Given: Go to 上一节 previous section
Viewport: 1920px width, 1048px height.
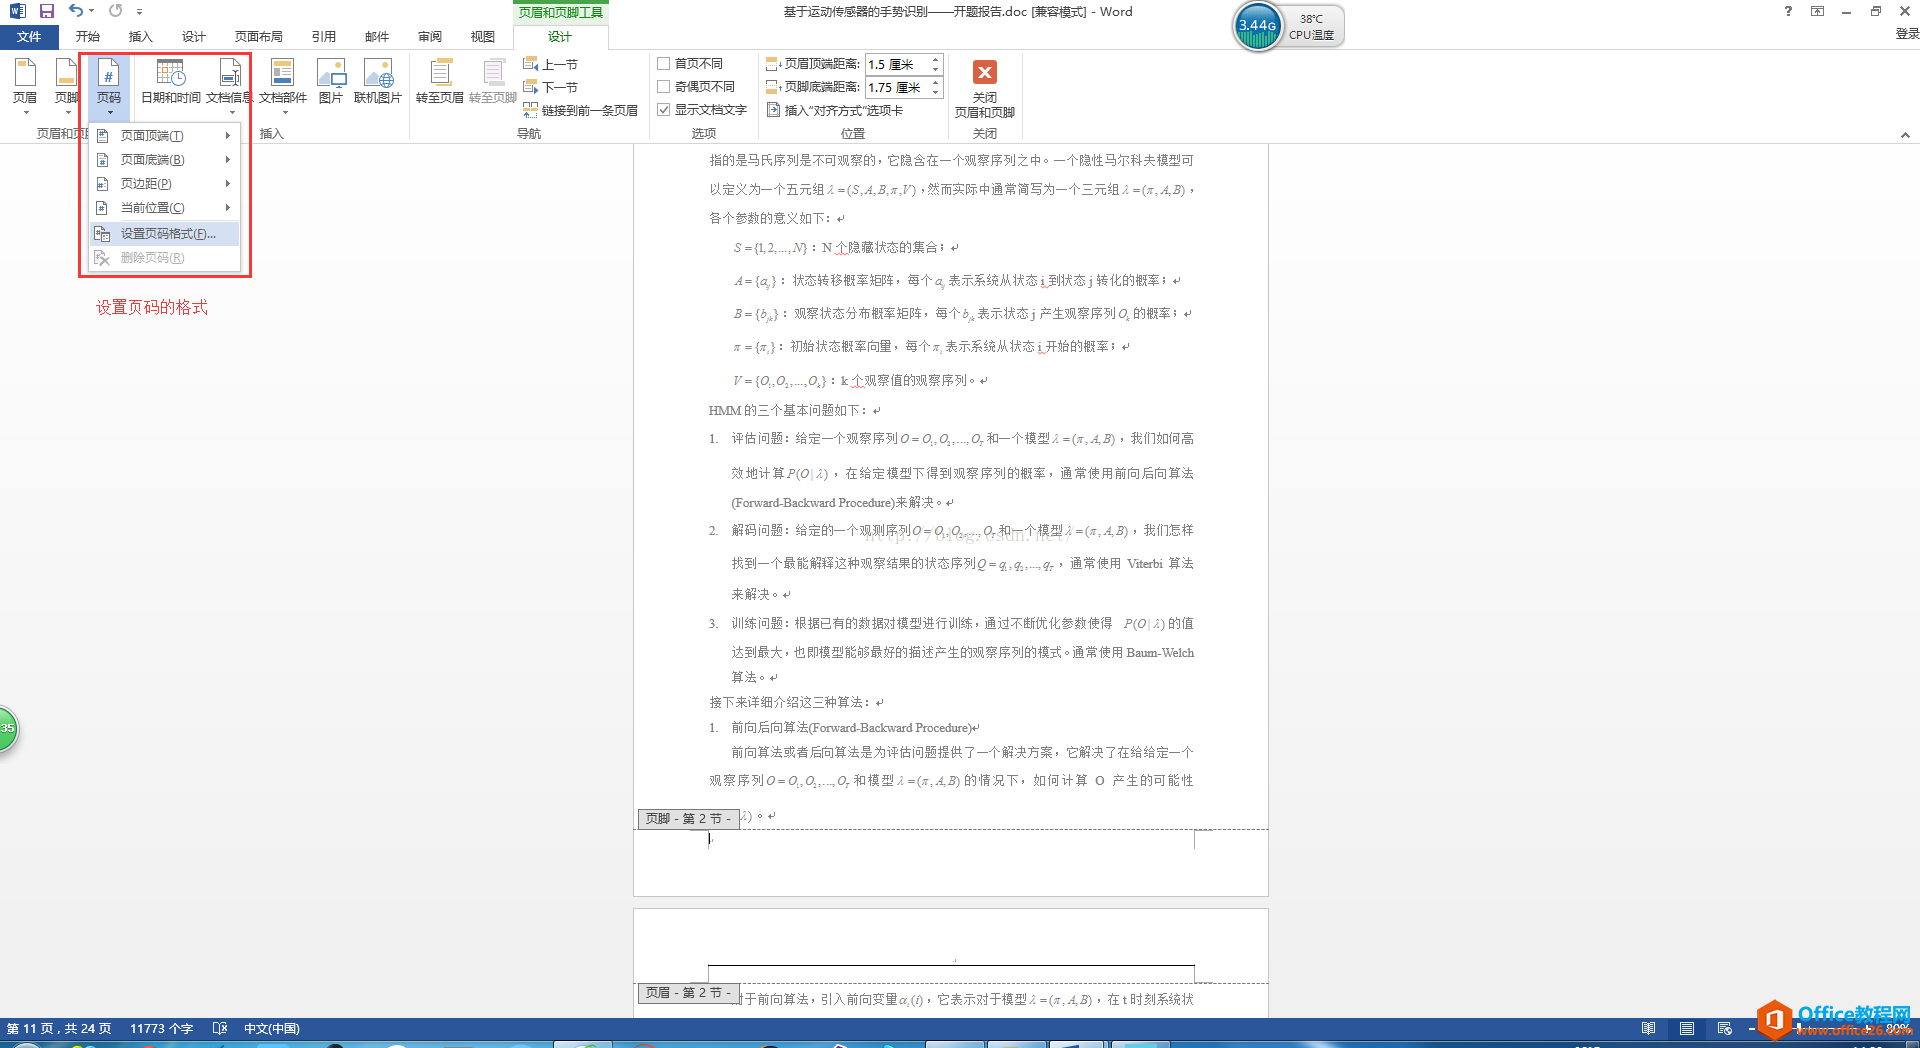Looking at the screenshot, I should pyautogui.click(x=550, y=64).
